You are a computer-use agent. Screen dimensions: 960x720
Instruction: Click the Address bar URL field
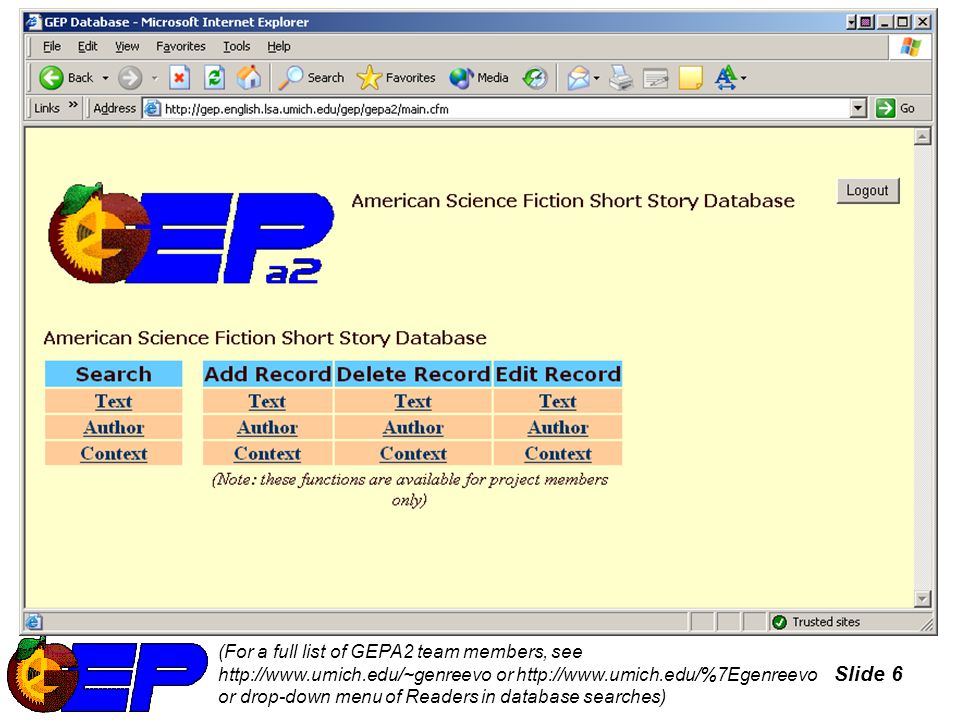tap(505, 109)
